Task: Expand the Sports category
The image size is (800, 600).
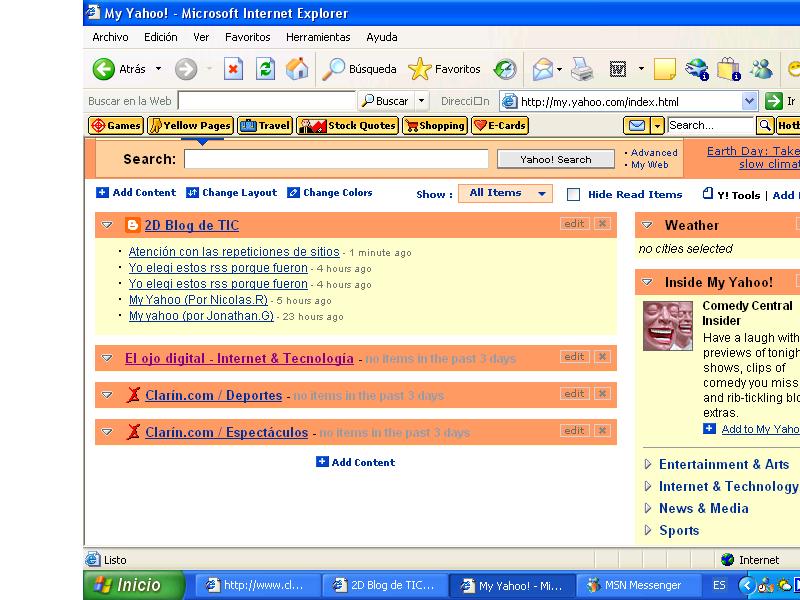Action: [x=648, y=530]
